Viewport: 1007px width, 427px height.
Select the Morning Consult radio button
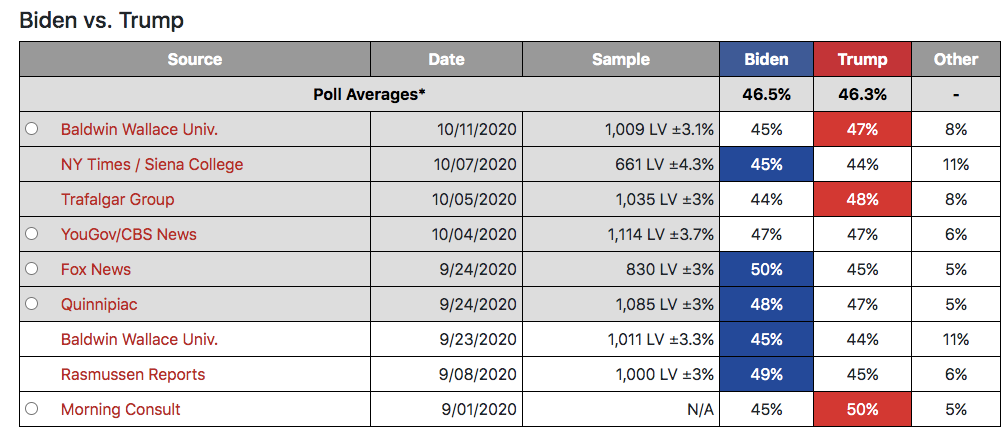pyautogui.click(x=31, y=409)
